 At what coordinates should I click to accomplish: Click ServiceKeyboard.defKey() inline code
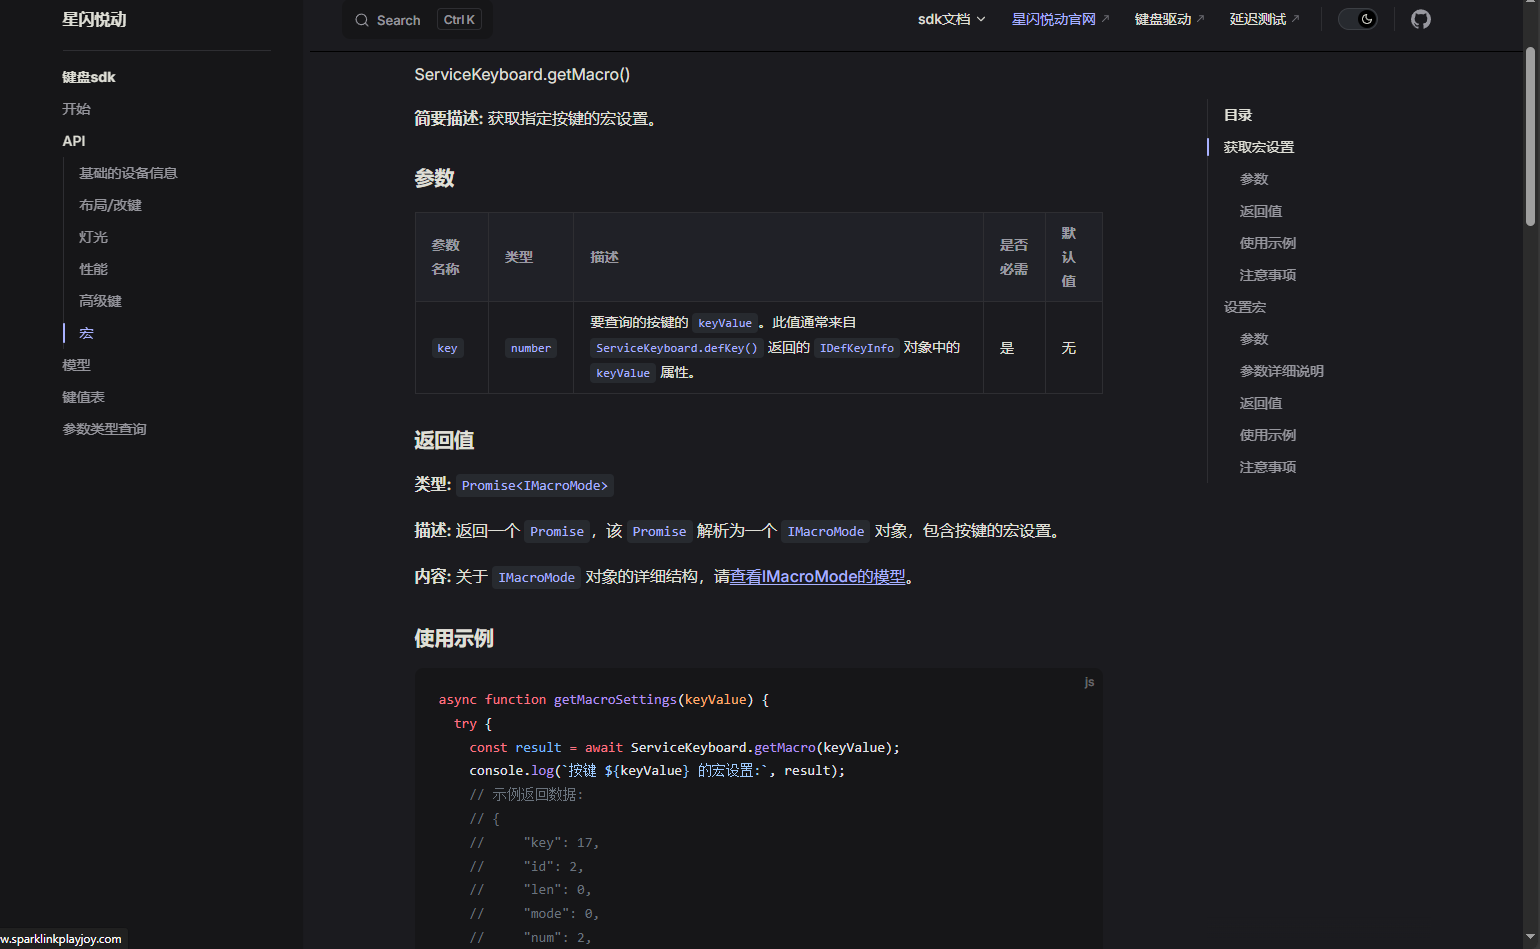[677, 348]
